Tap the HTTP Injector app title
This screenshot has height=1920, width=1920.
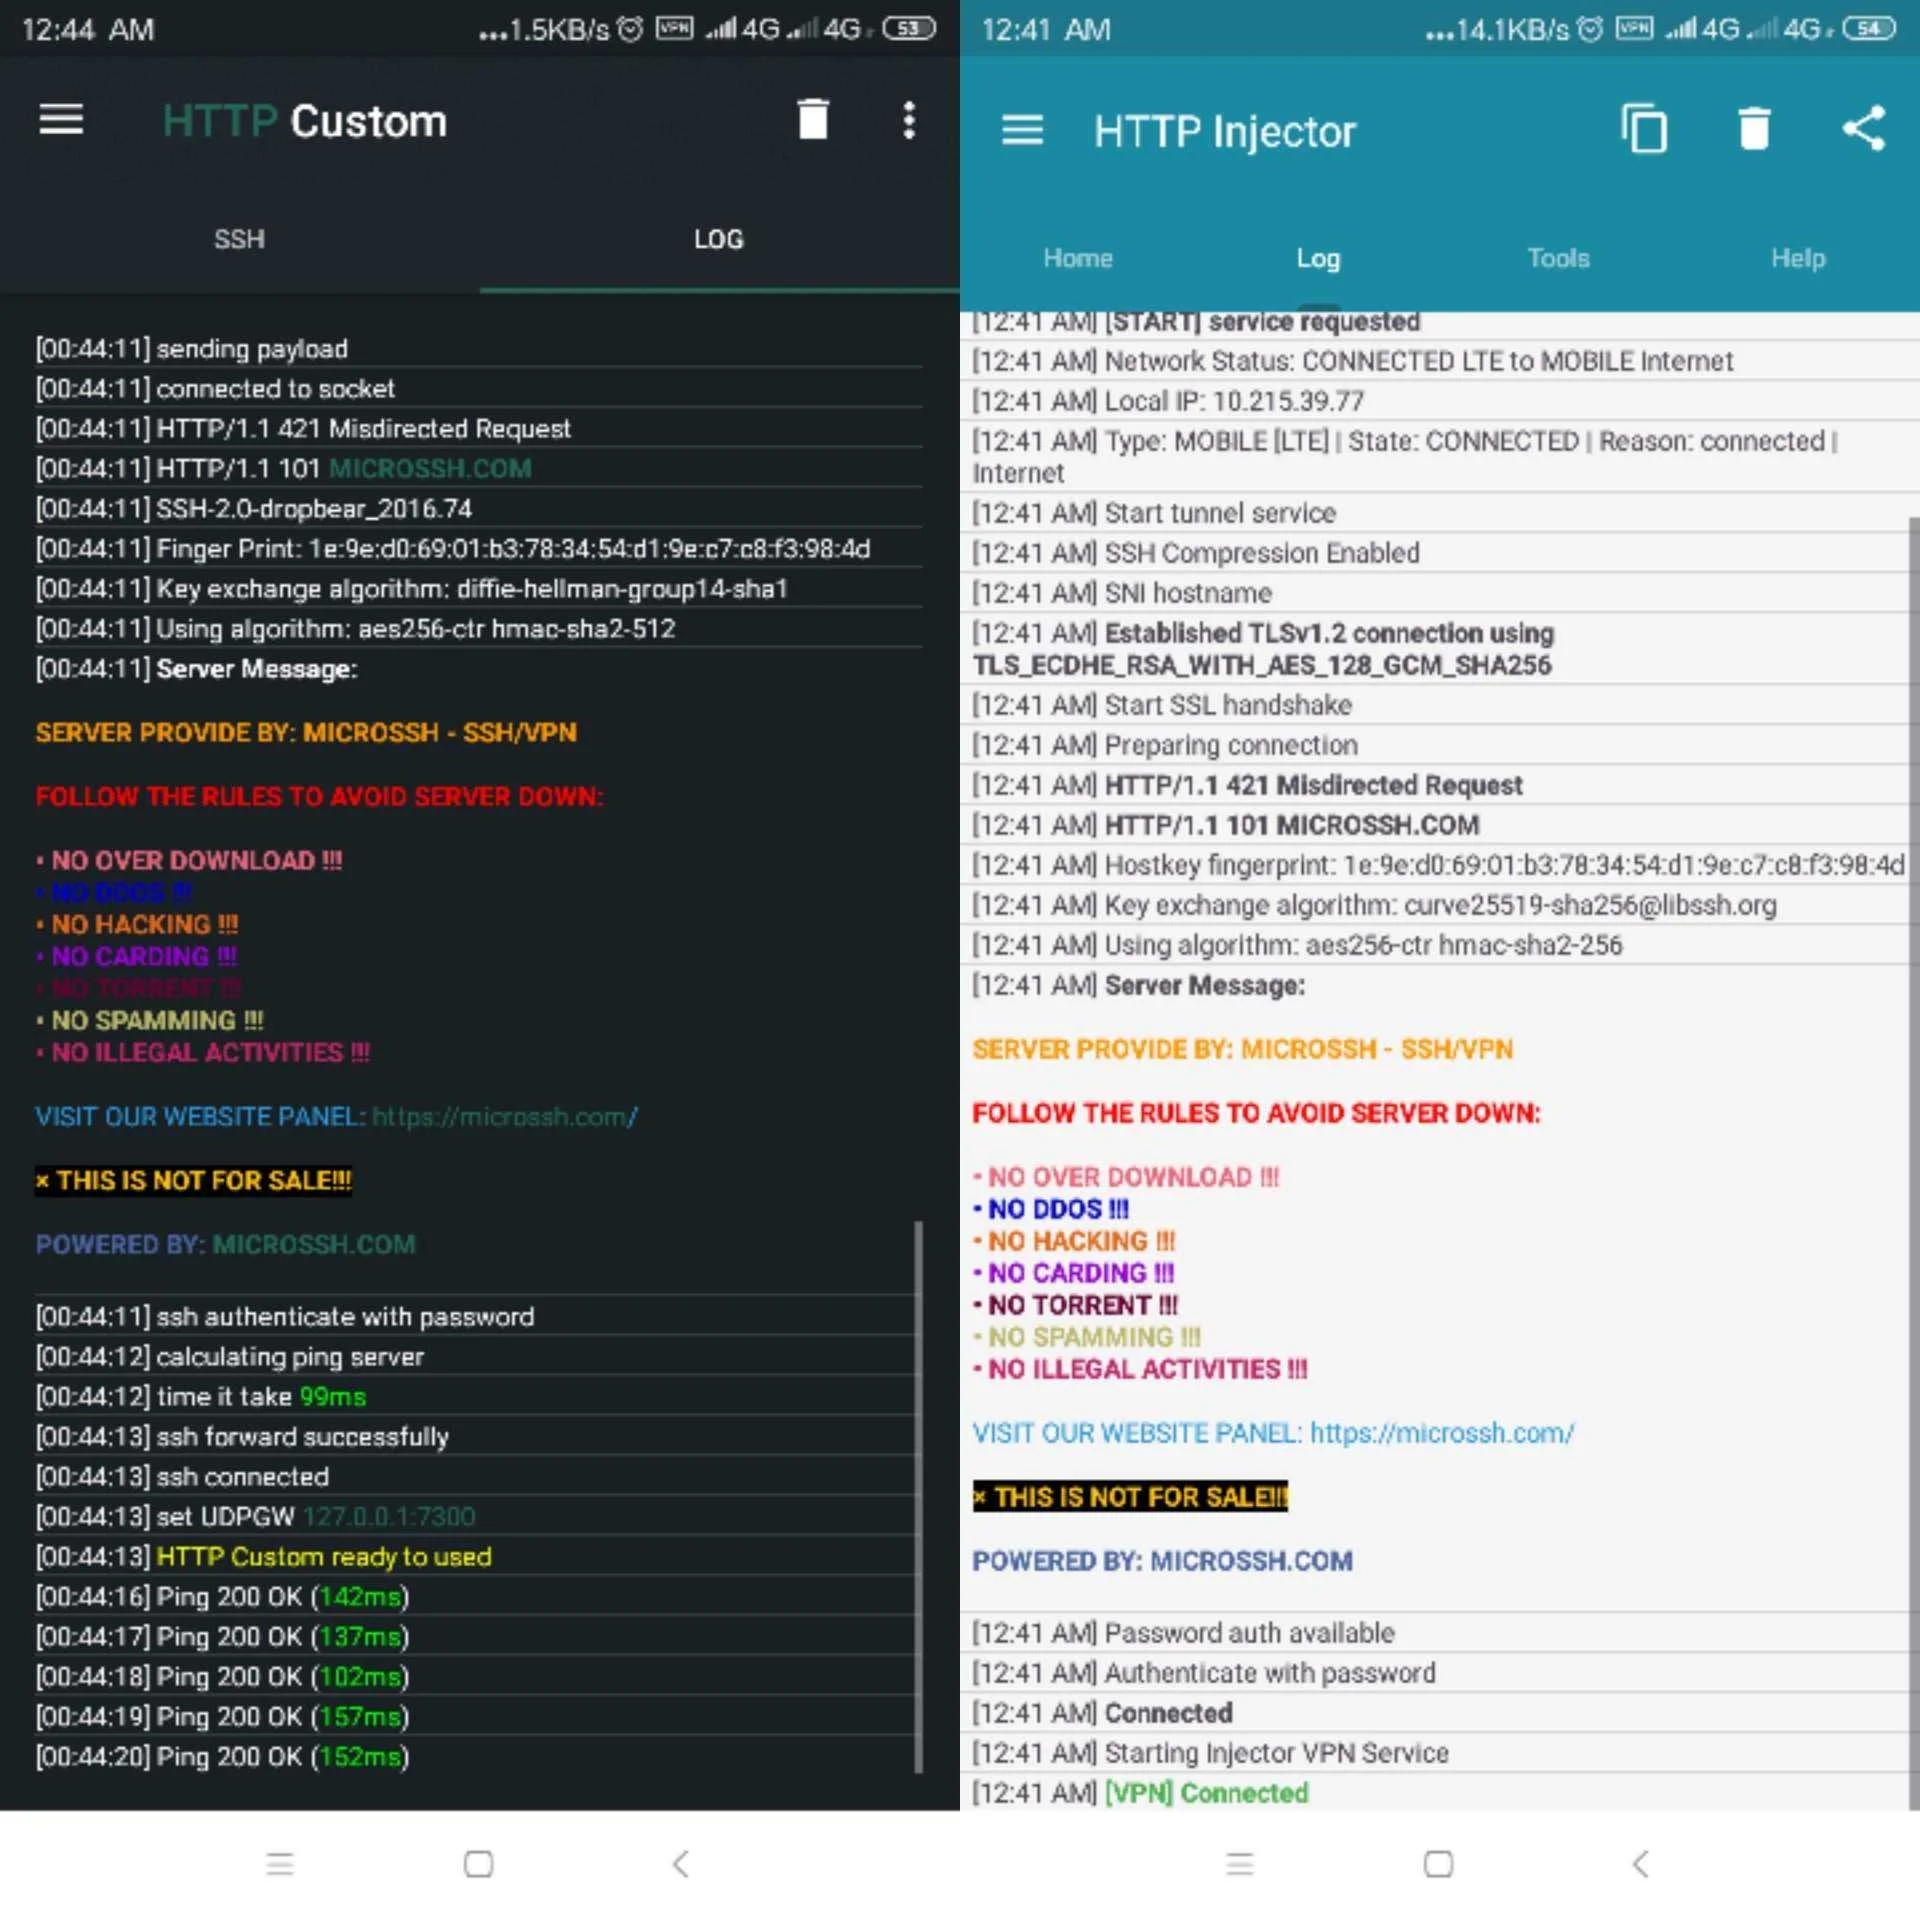point(1224,131)
